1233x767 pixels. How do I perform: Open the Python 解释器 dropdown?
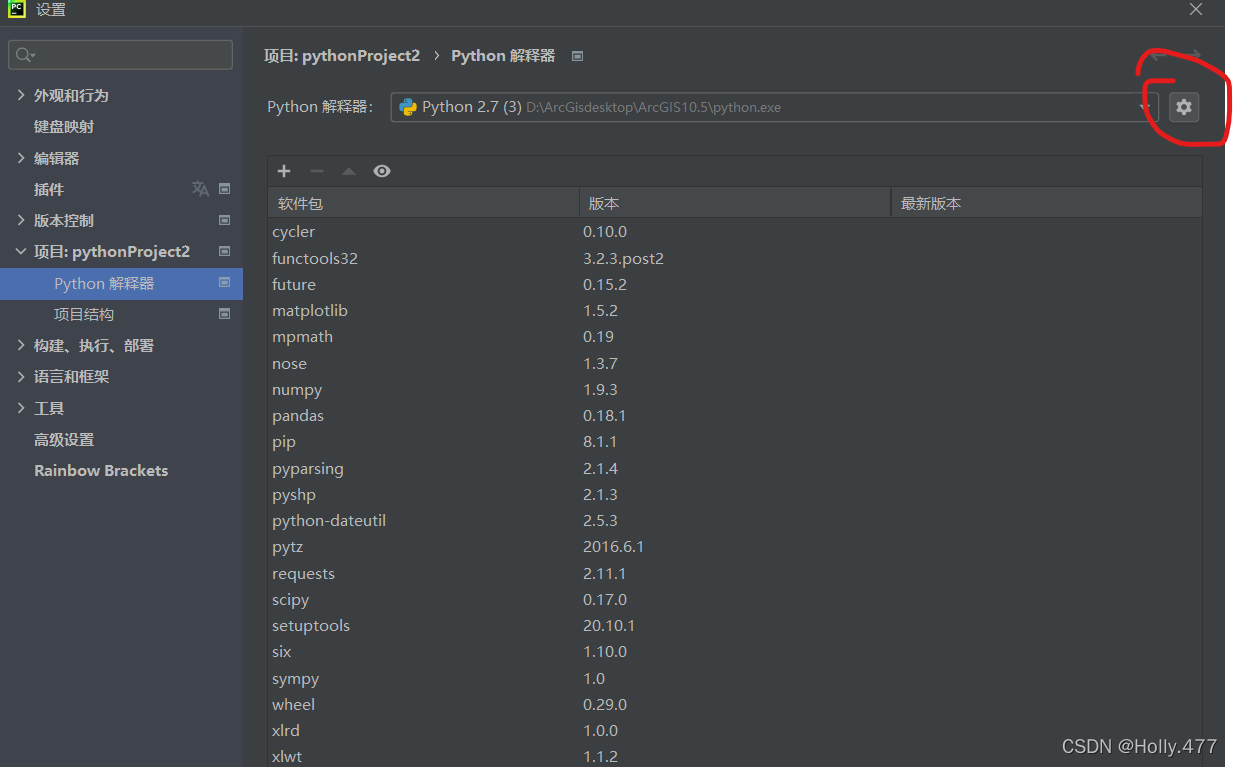[x=774, y=107]
